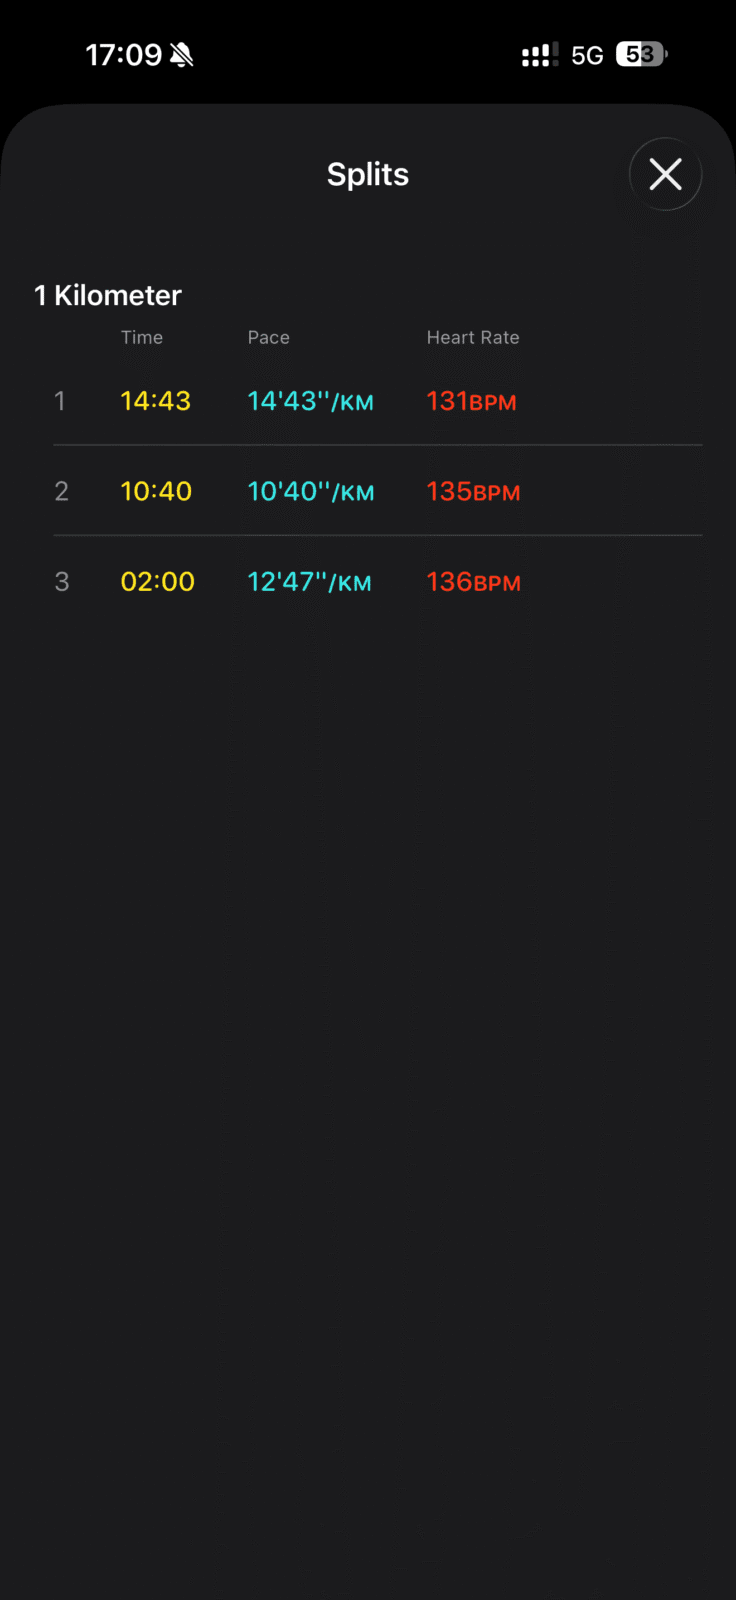Tap the 10'40''/KM pace value
This screenshot has width=736, height=1600.
coord(310,491)
